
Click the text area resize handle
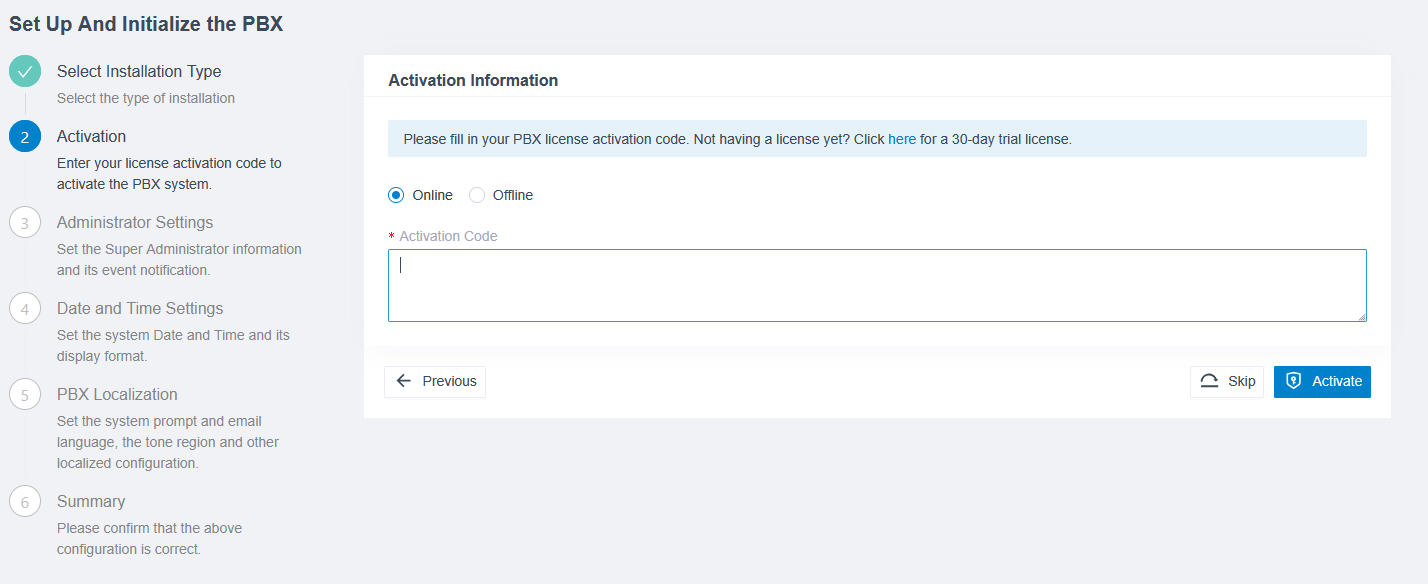tap(1361, 316)
